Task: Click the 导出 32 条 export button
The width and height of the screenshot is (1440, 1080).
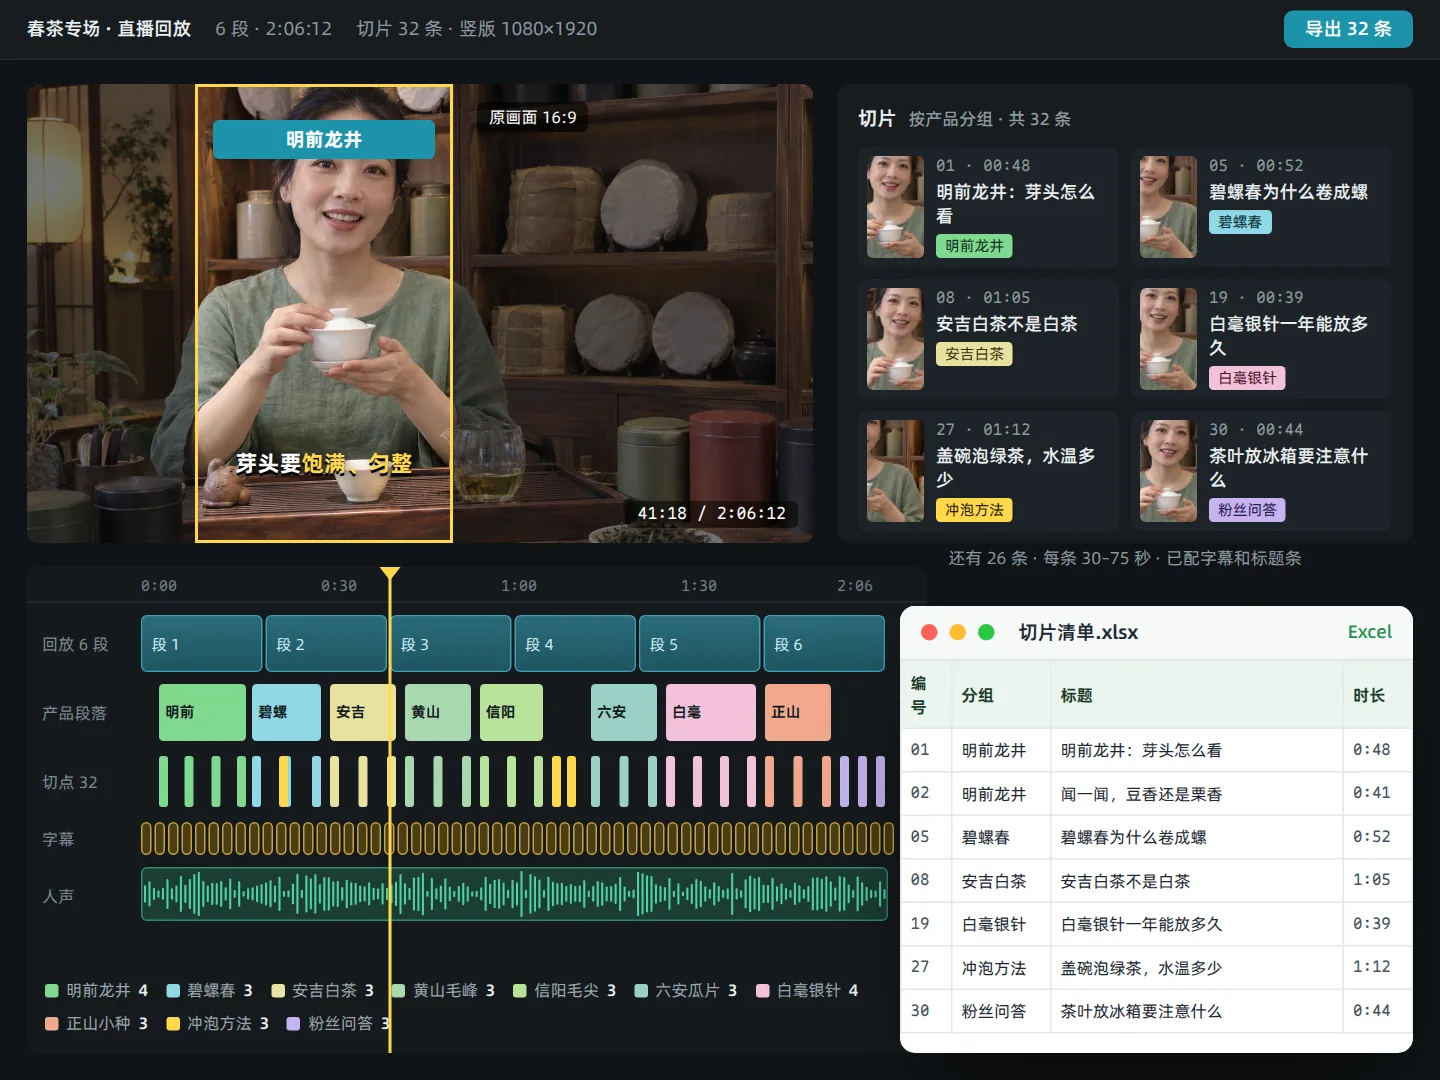Action: point(1348,29)
